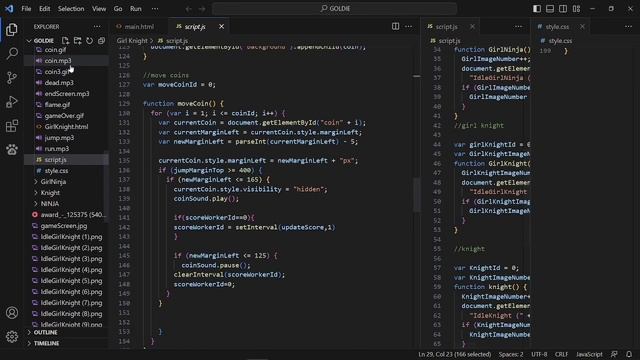Open endScreen.mp3 in Explorer
The height and width of the screenshot is (360, 640).
pyautogui.click(x=67, y=93)
